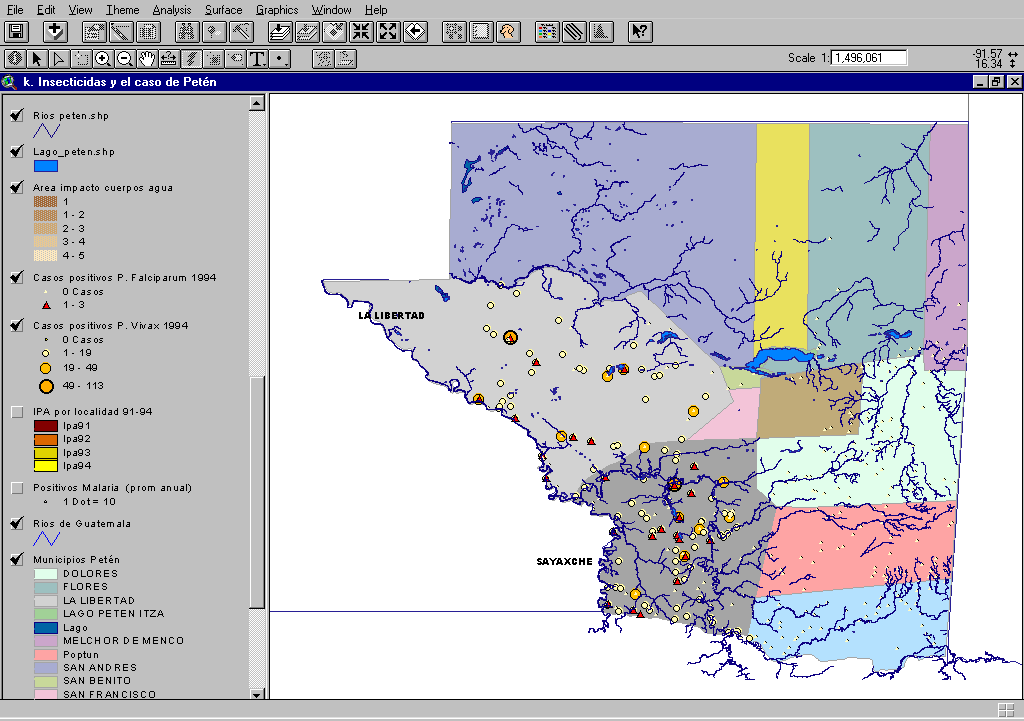Click the Casos positivos P. Vivax 1994 label
The image size is (1024, 721).
[x=110, y=326]
